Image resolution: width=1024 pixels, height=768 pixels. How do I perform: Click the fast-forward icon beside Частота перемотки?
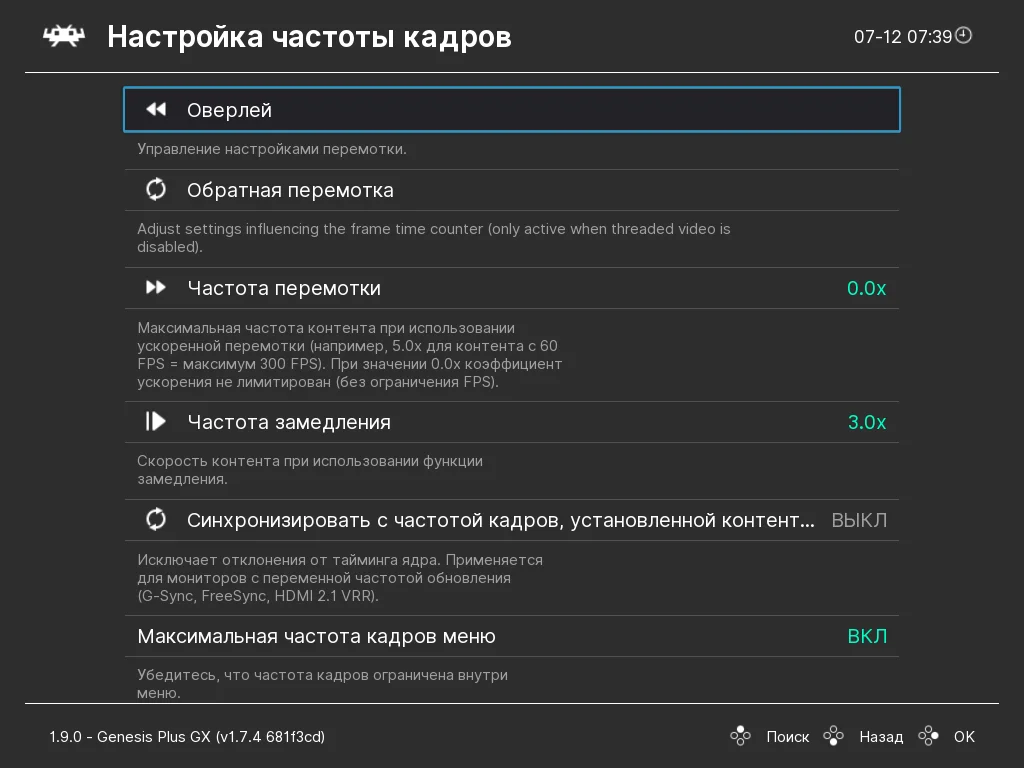pos(156,288)
